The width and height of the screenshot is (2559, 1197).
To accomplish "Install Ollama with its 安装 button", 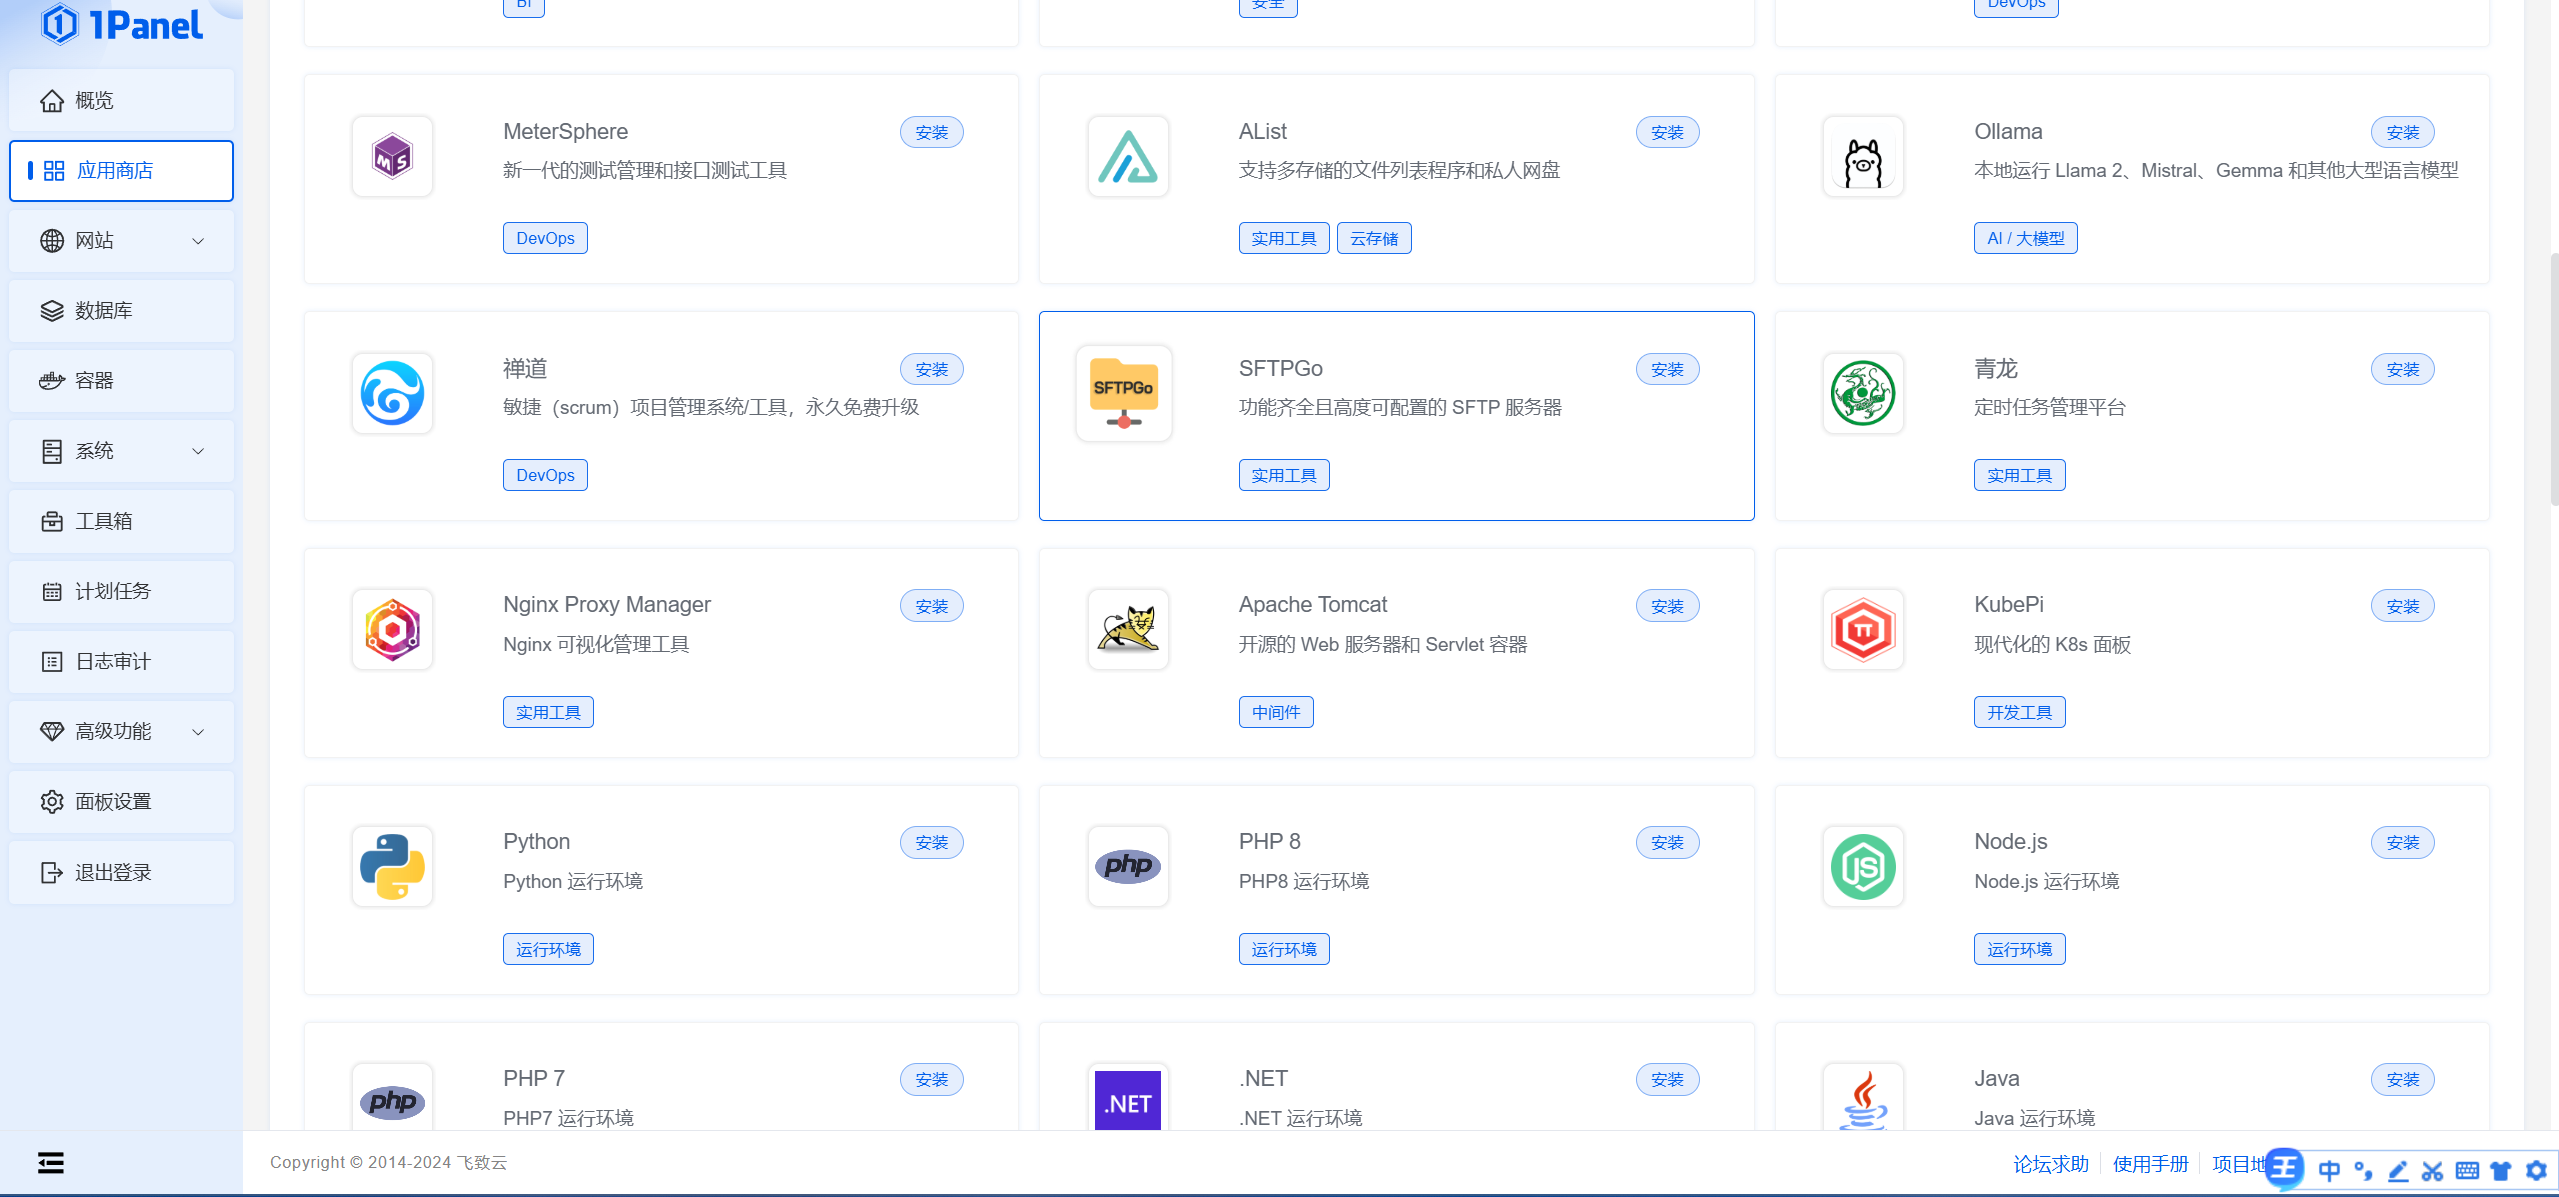I will pyautogui.click(x=2402, y=132).
